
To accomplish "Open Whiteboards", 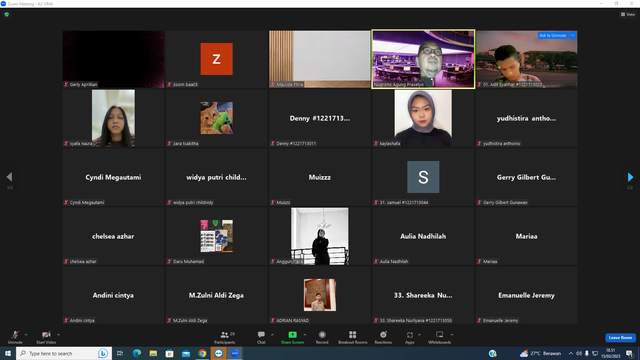I will coord(440,337).
